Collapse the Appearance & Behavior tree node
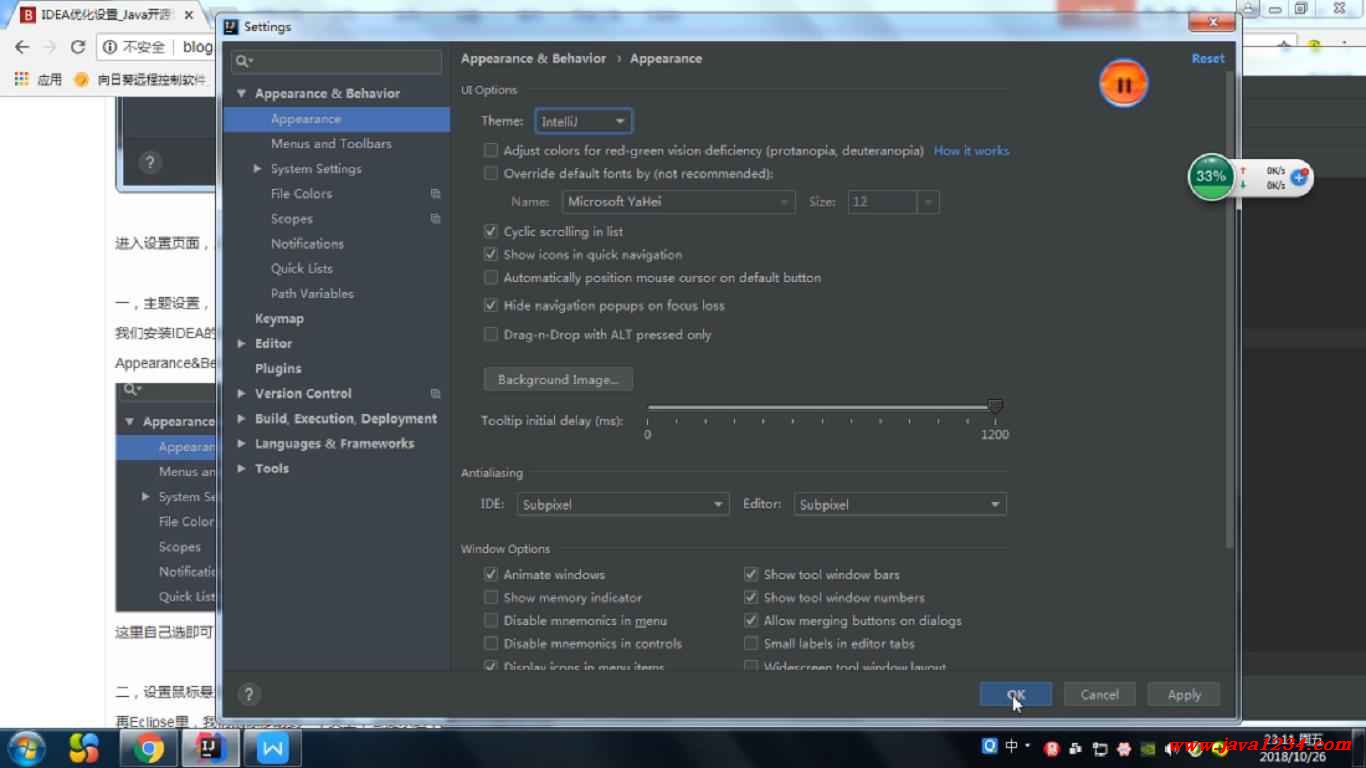 (x=241, y=94)
